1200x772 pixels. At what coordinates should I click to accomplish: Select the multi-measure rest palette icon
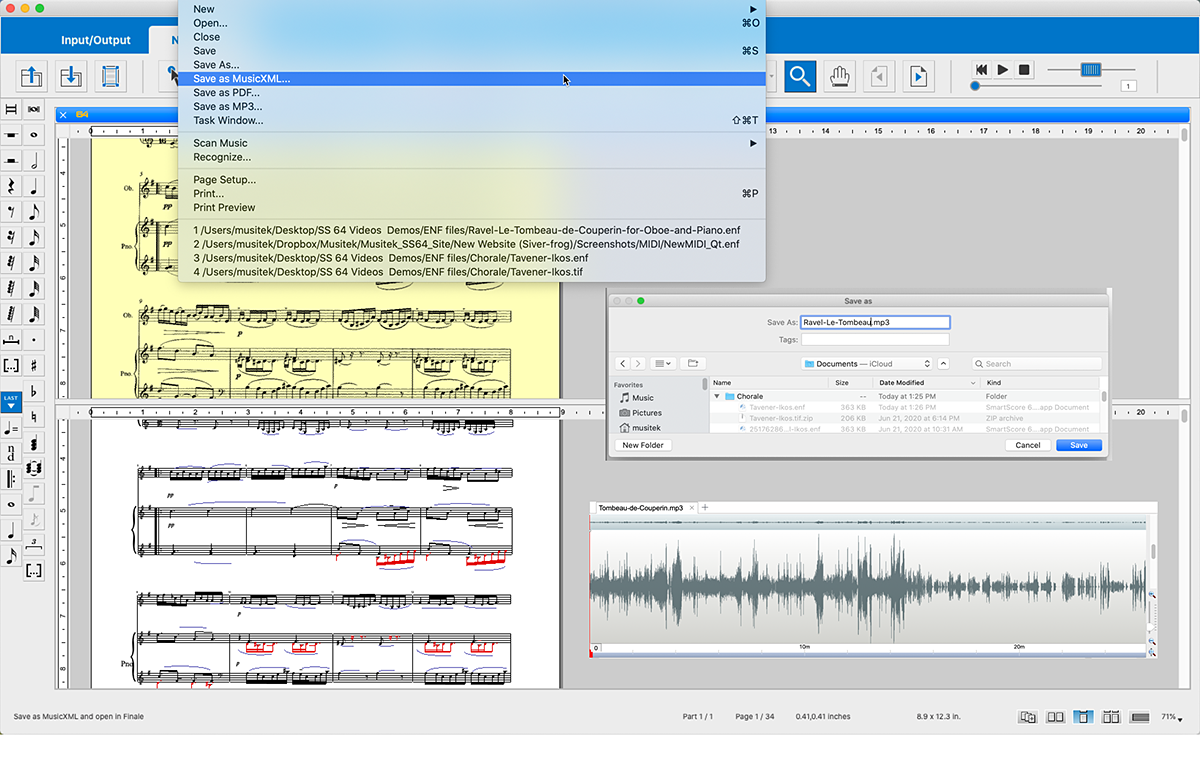tap(11, 340)
